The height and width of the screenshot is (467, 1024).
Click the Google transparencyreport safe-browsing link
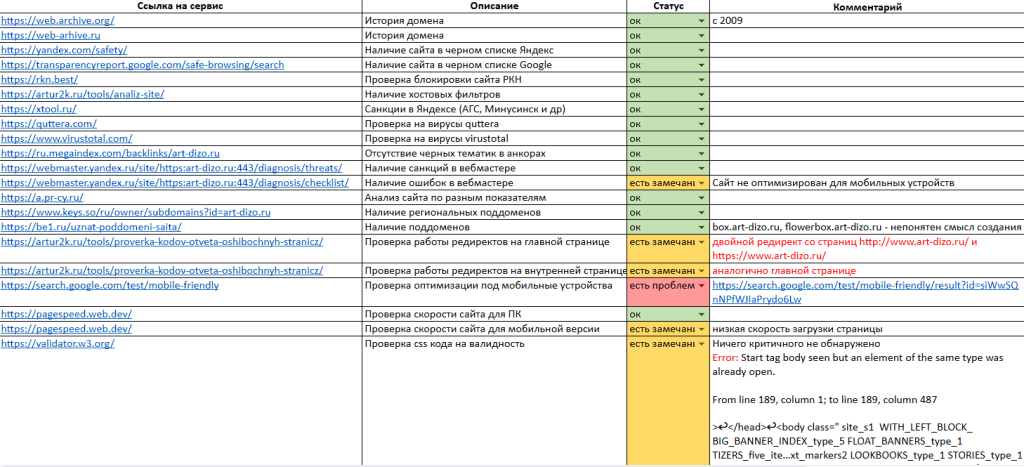142,65
